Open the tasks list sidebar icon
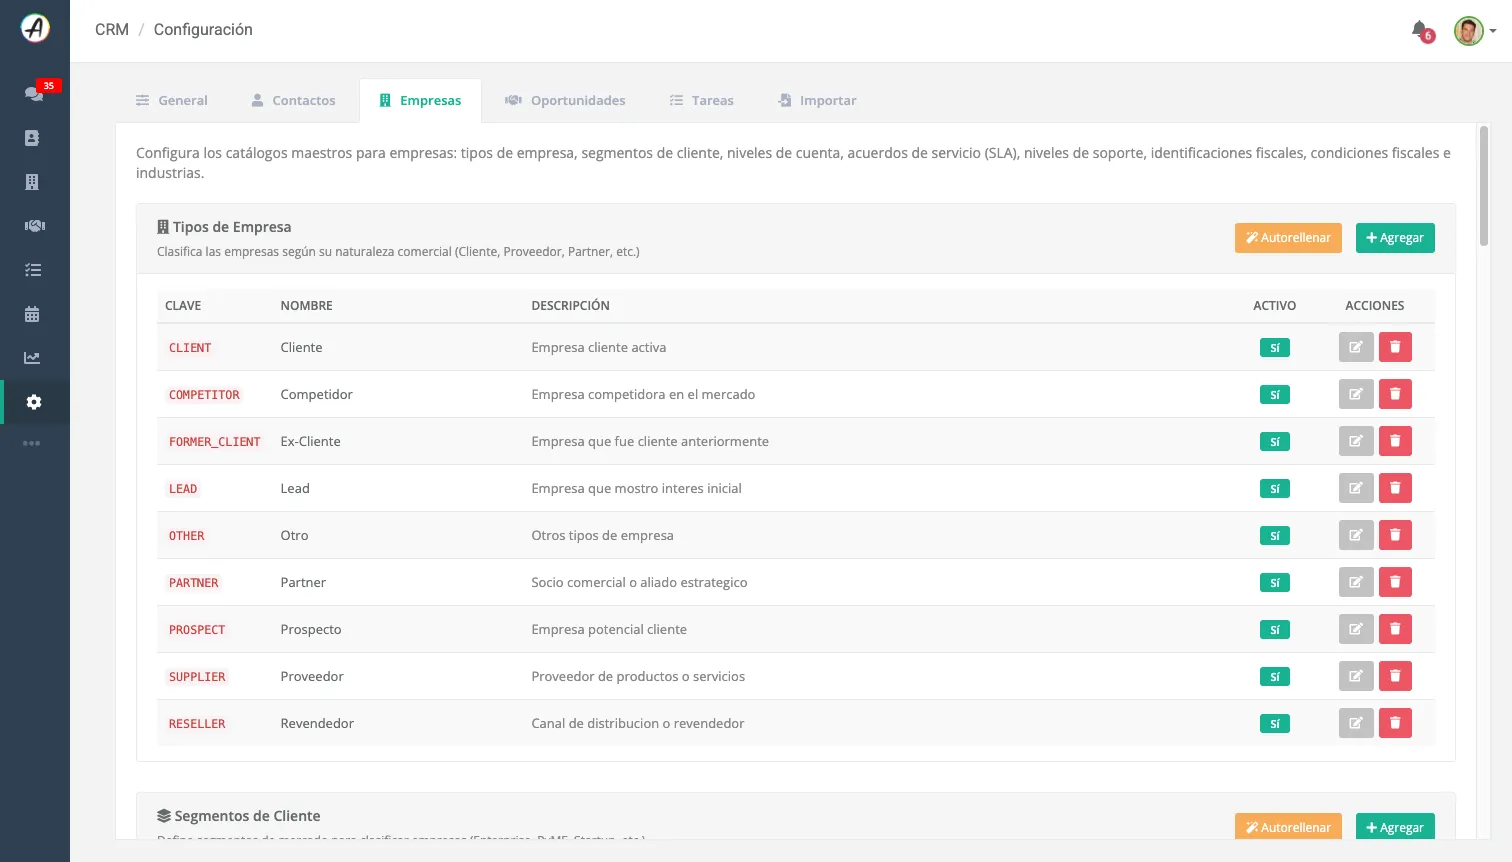 pyautogui.click(x=33, y=270)
